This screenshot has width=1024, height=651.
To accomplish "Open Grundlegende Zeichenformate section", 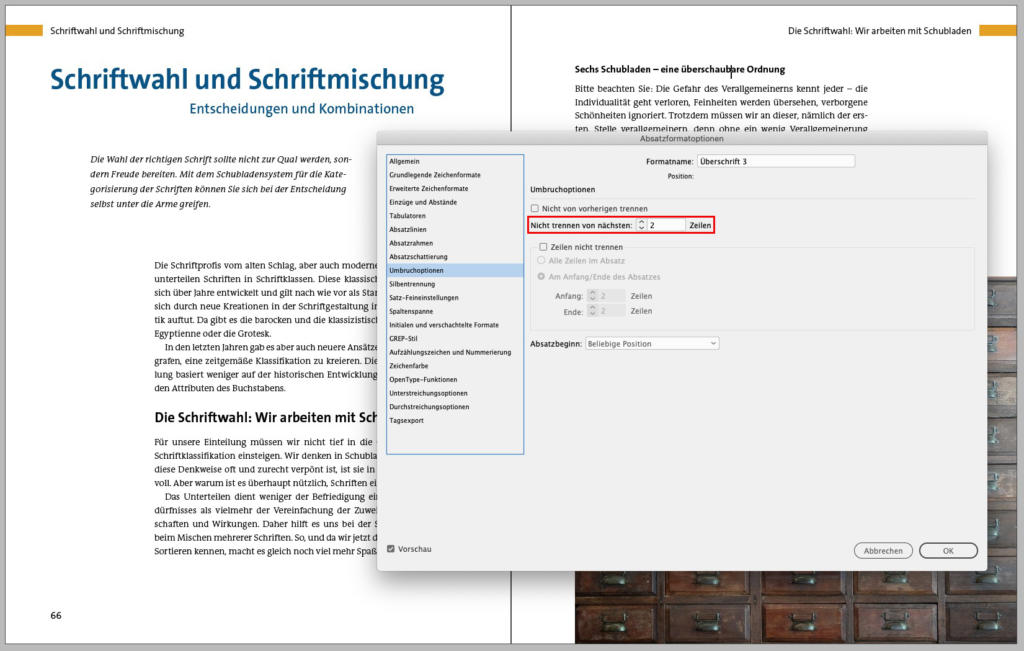I will tap(435, 175).
